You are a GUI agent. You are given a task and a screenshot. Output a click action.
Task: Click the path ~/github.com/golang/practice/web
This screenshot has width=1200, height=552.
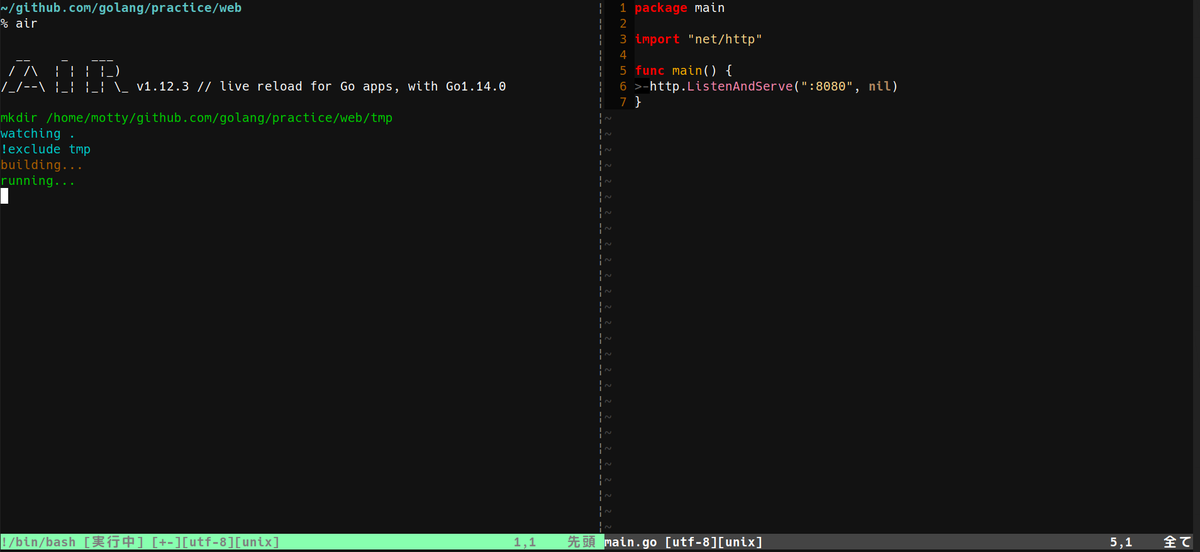point(121,8)
